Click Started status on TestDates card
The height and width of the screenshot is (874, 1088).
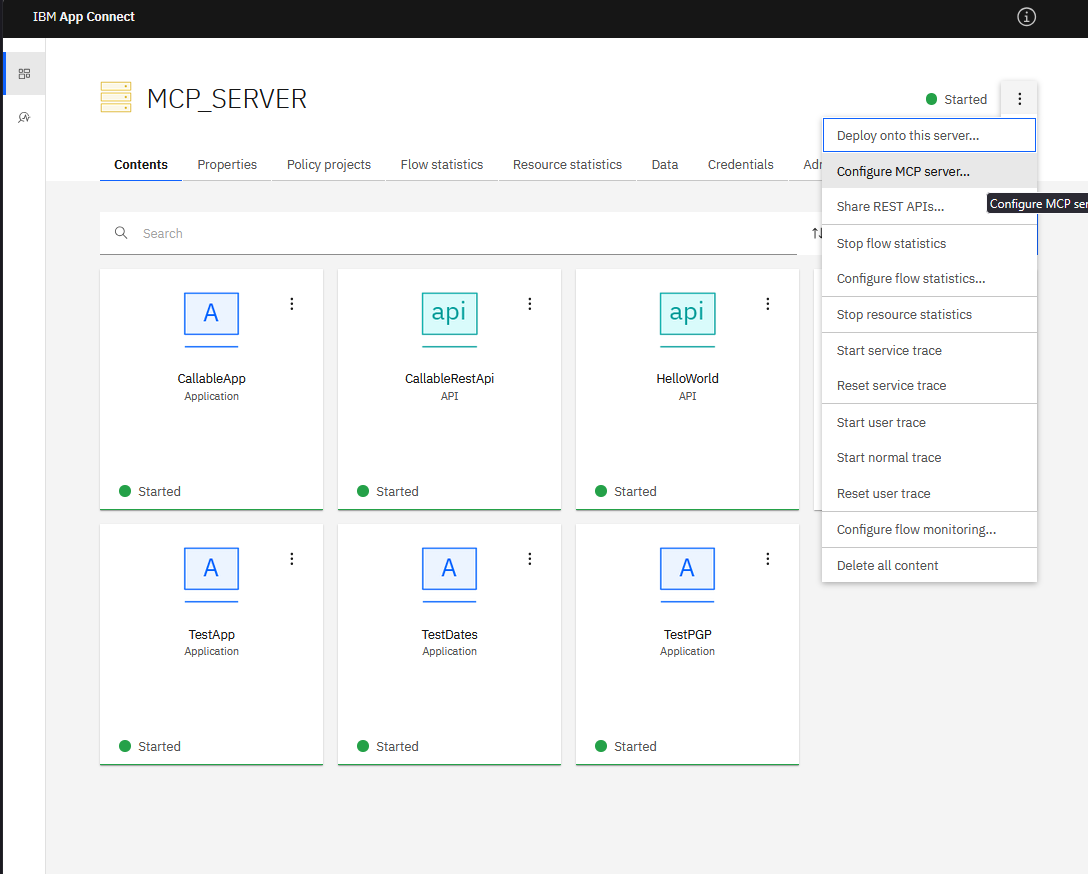click(388, 746)
